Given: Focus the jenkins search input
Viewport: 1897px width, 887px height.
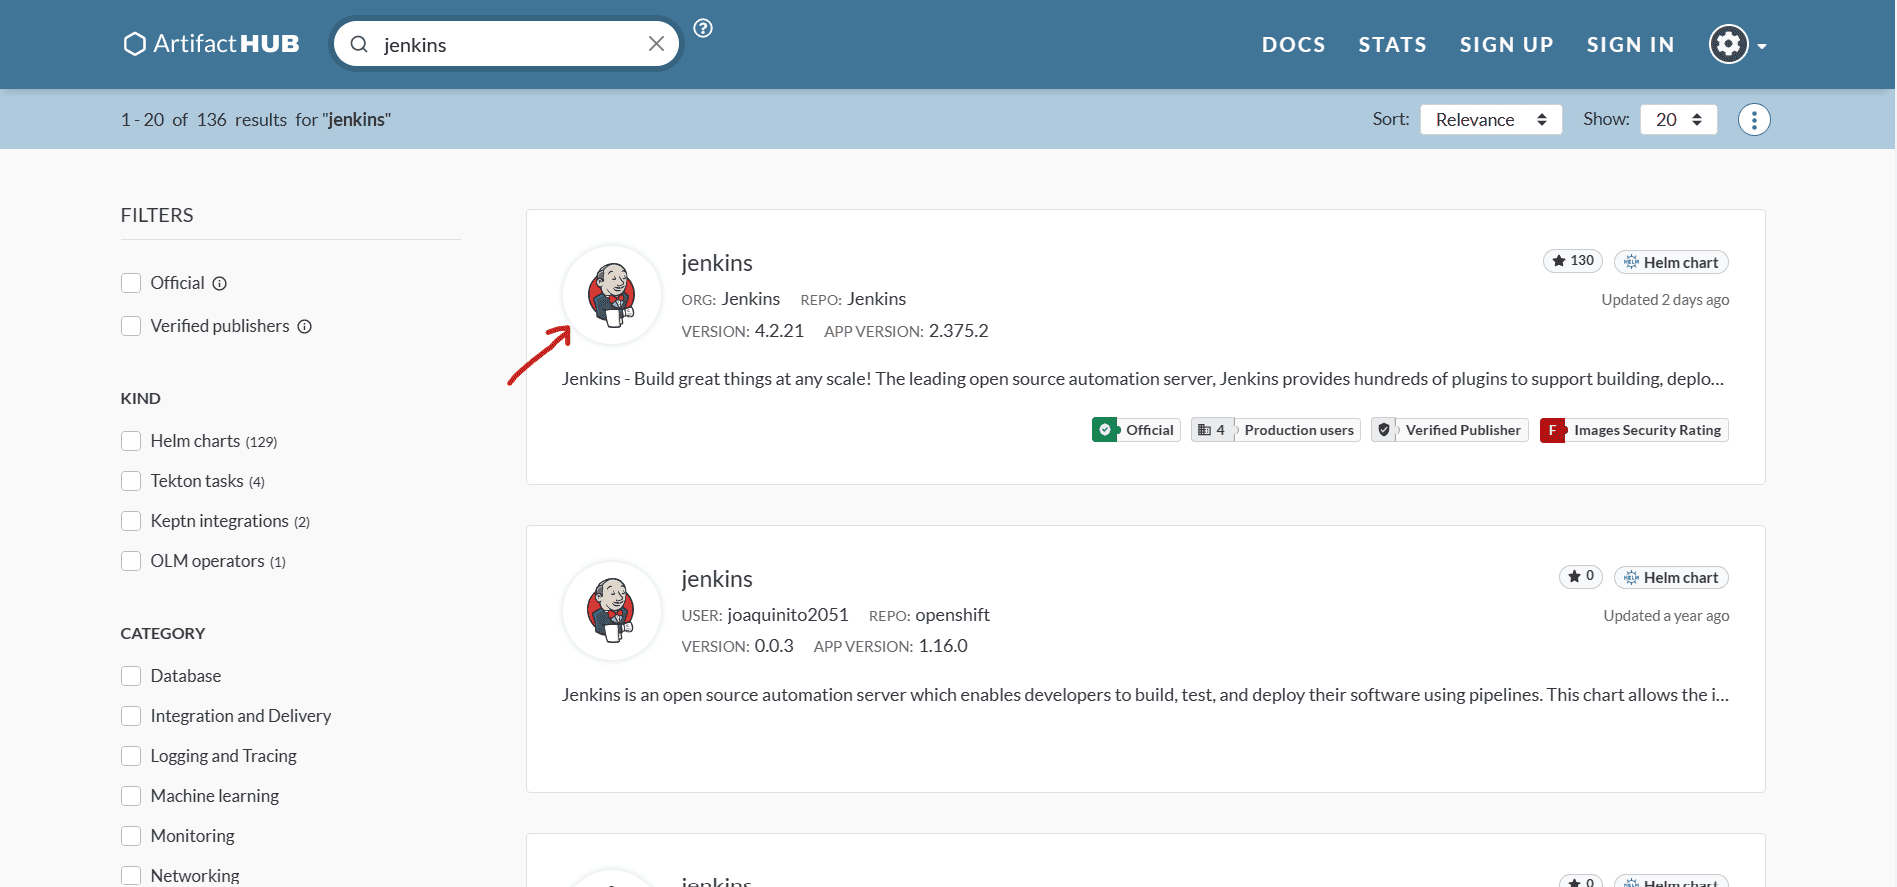Looking at the screenshot, I should [x=507, y=45].
